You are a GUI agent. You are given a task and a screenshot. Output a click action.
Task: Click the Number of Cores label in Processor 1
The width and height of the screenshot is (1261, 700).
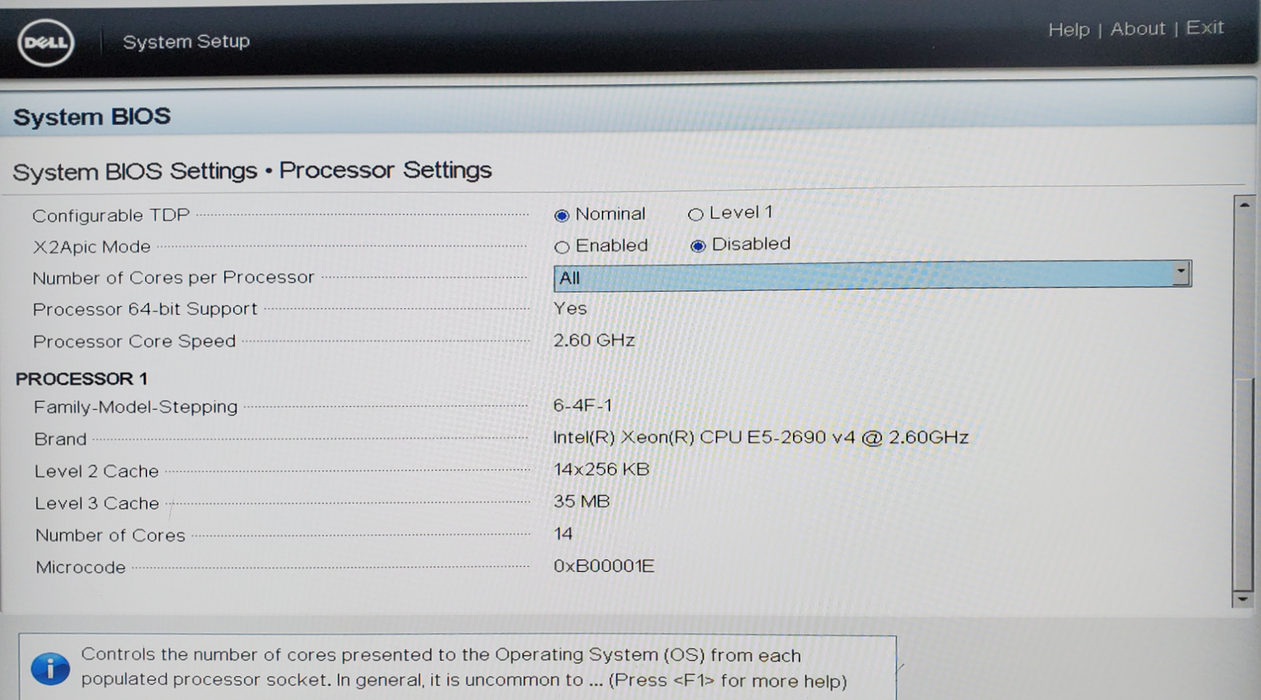point(110,535)
